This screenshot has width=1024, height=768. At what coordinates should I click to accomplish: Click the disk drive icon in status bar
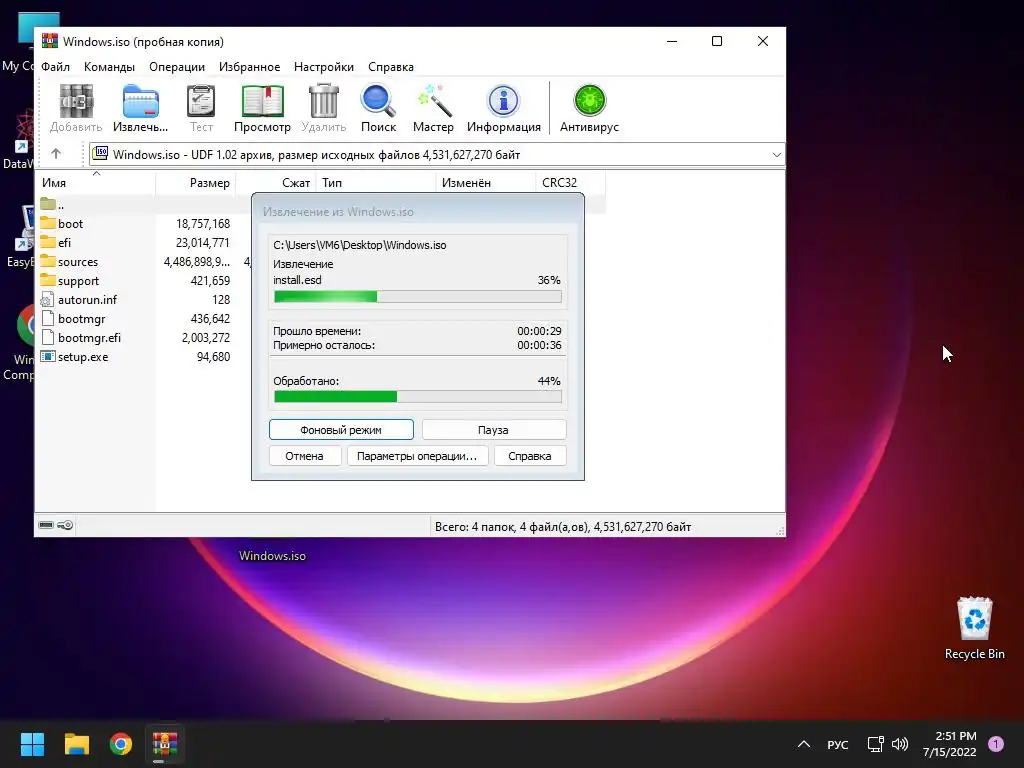pos(46,525)
